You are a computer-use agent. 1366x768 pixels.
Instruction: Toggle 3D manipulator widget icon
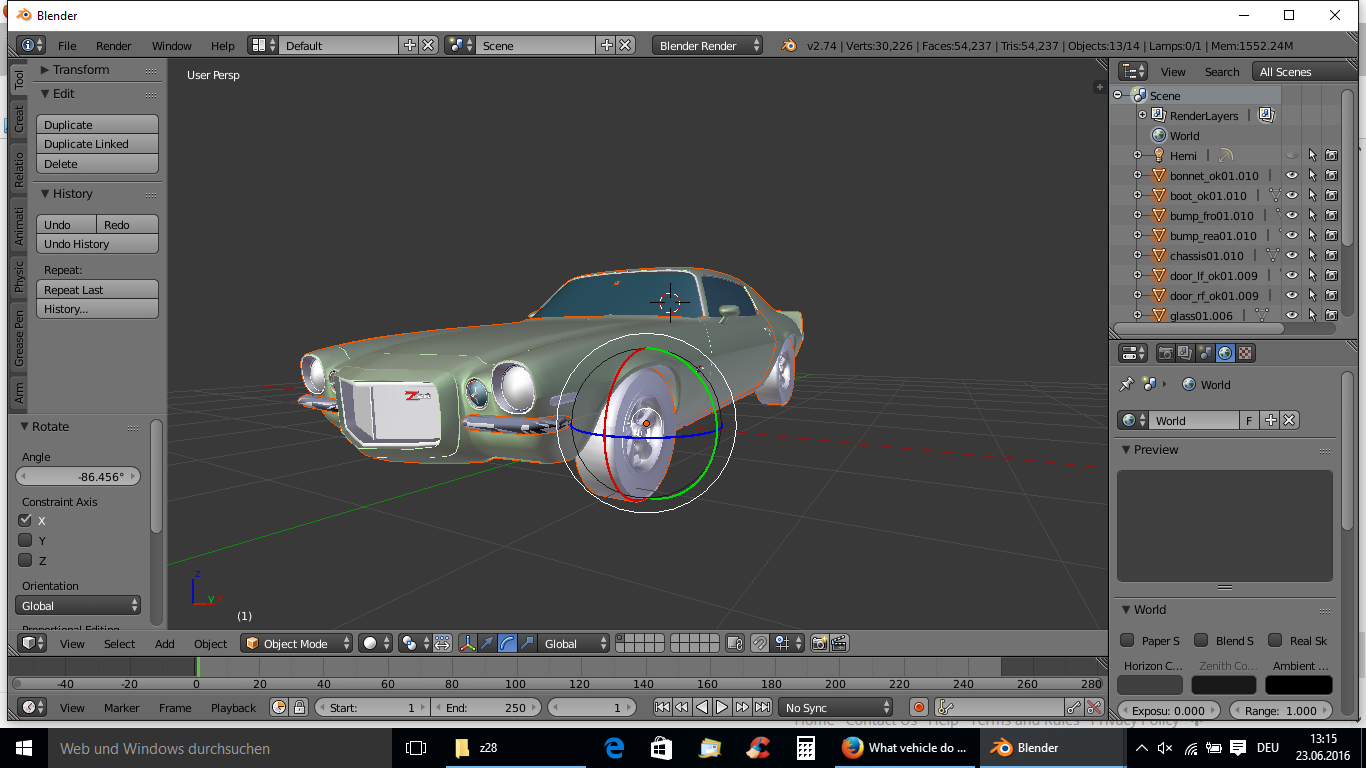point(467,644)
